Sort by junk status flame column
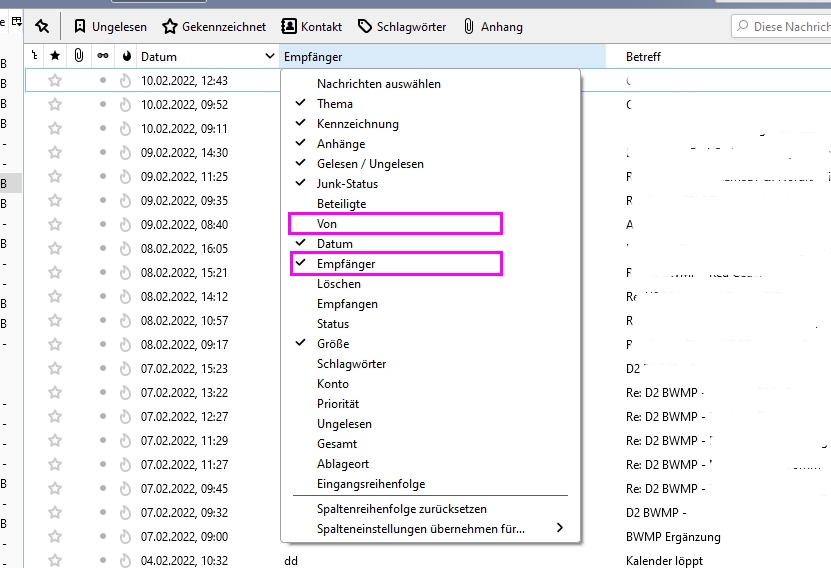The height and width of the screenshot is (568, 831). (x=126, y=57)
